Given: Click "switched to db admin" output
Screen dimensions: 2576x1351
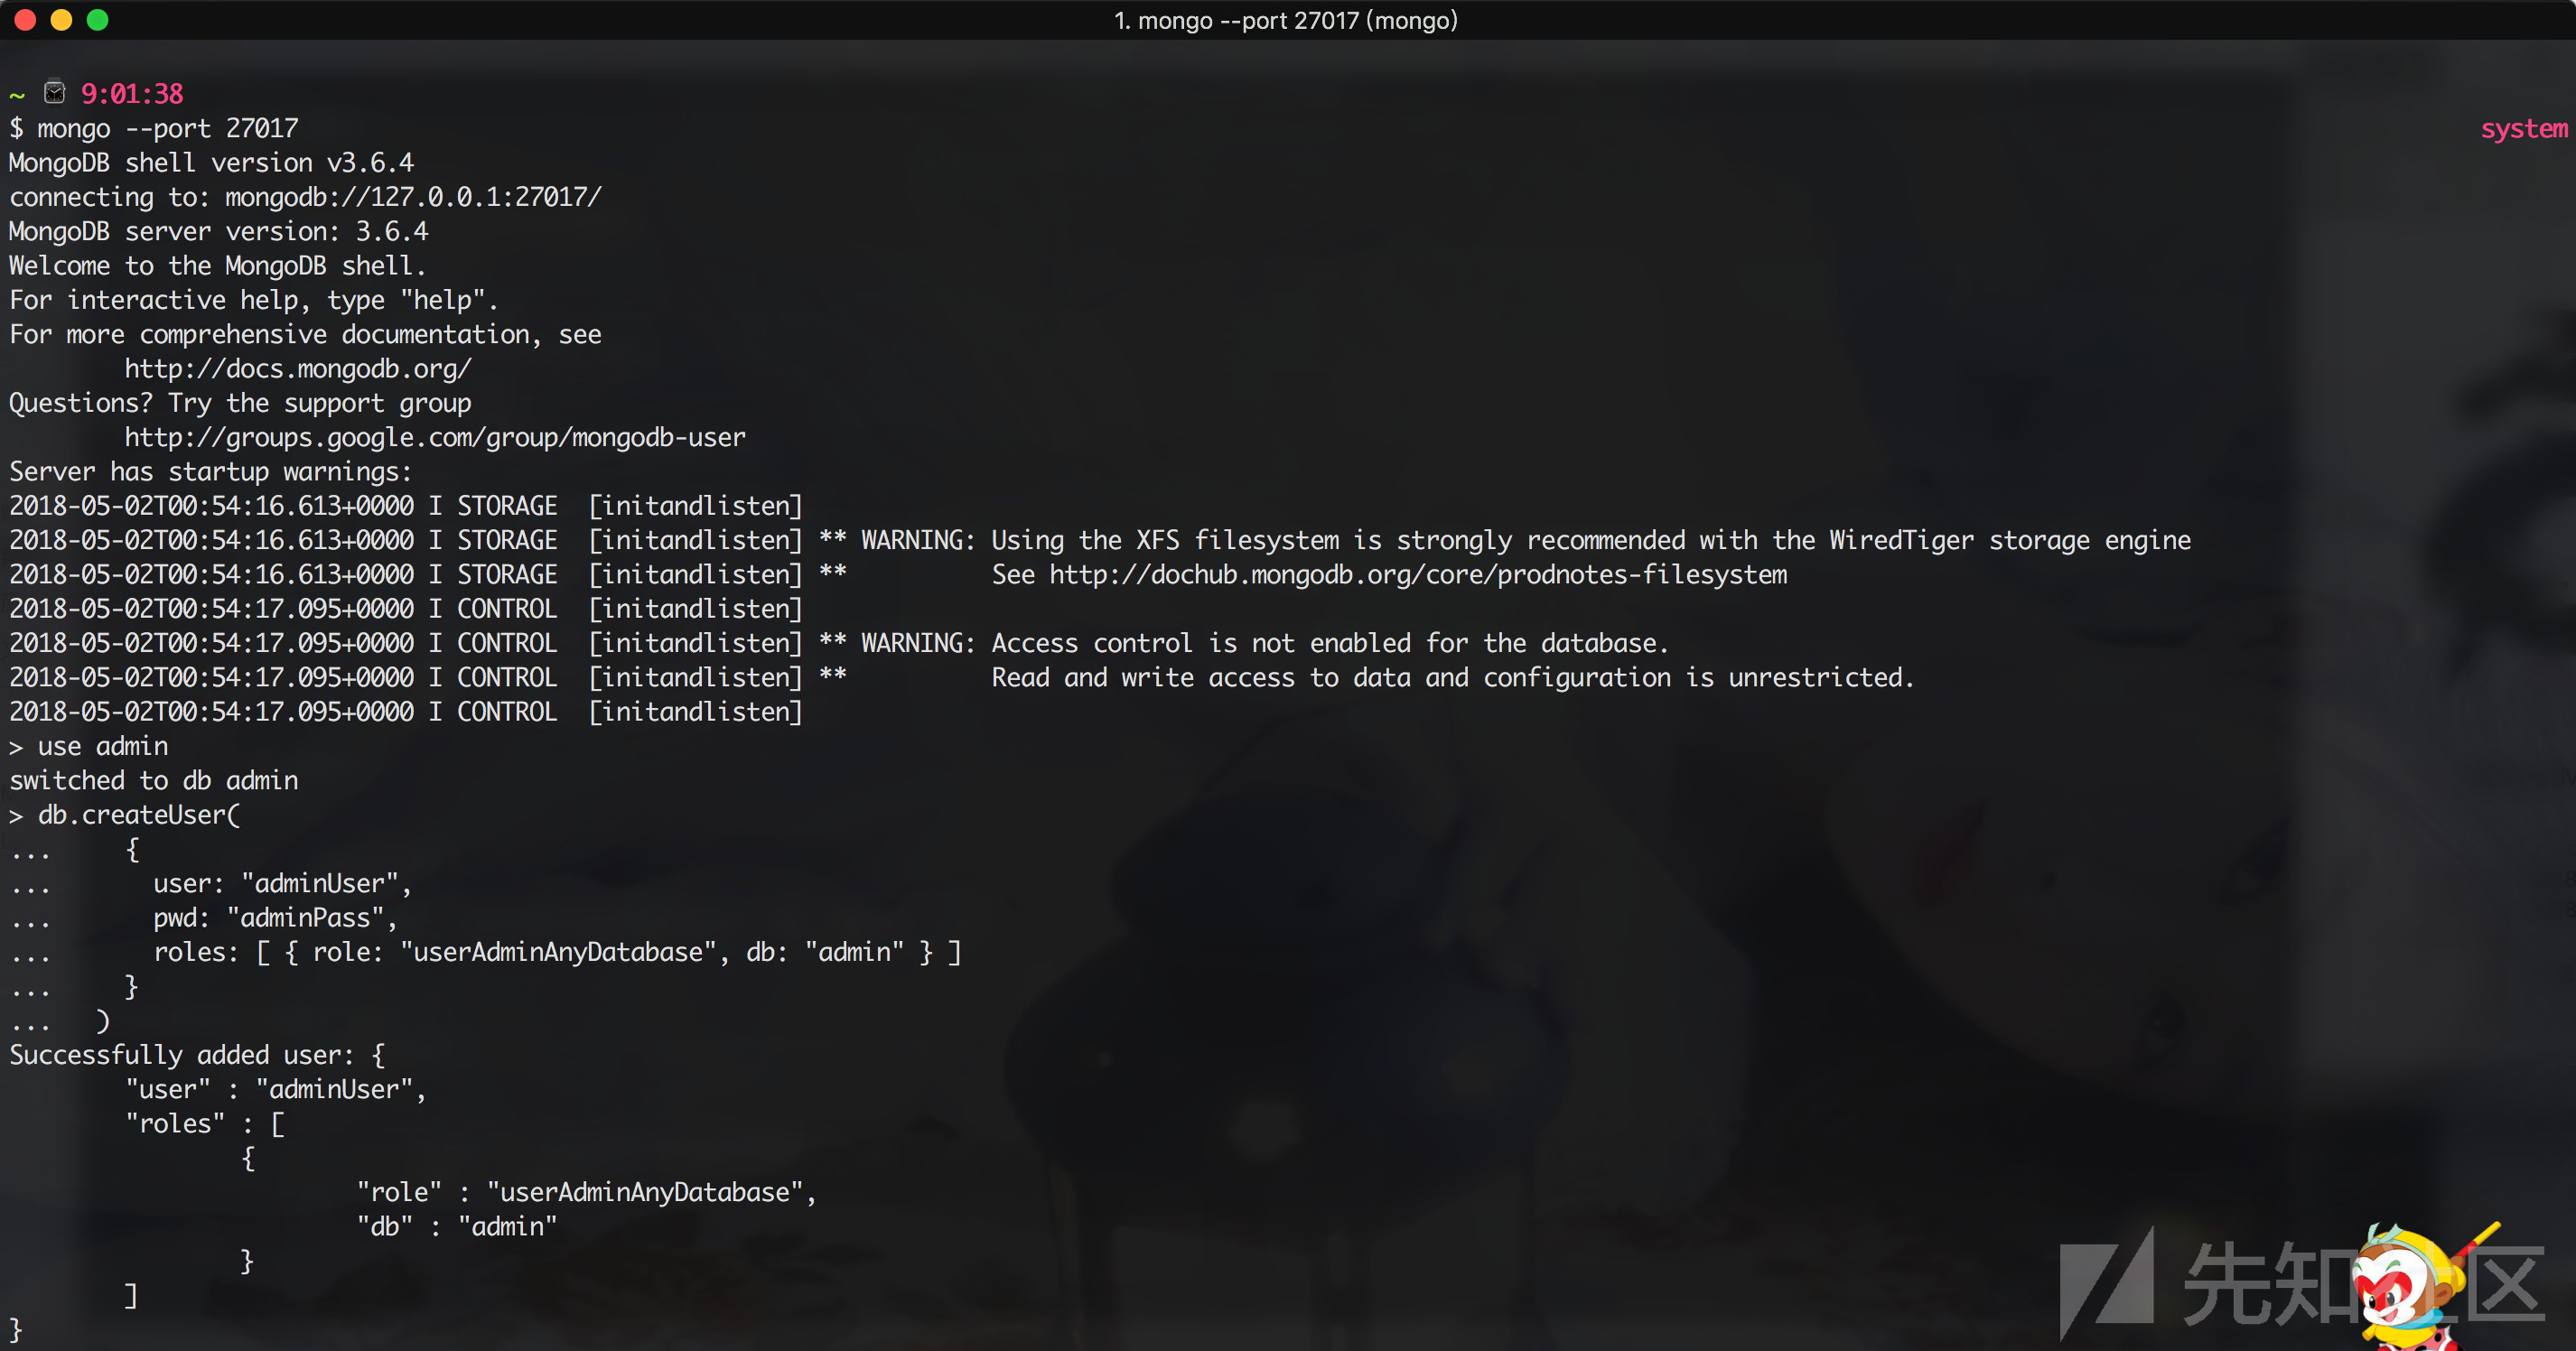Looking at the screenshot, I should (154, 781).
